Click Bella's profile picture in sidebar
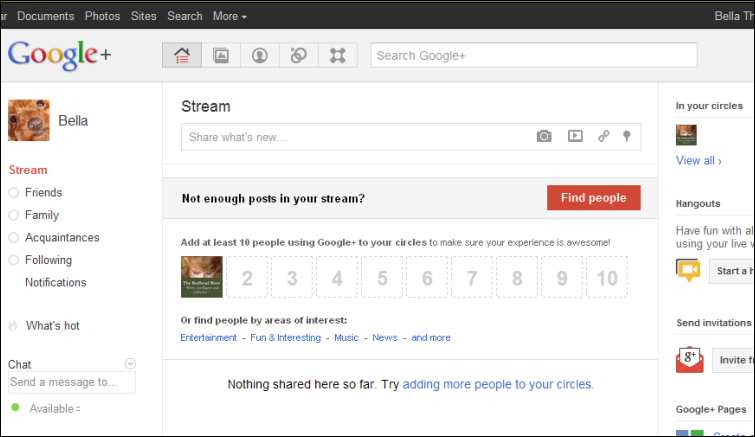Image resolution: width=755 pixels, height=437 pixels. [x=29, y=120]
